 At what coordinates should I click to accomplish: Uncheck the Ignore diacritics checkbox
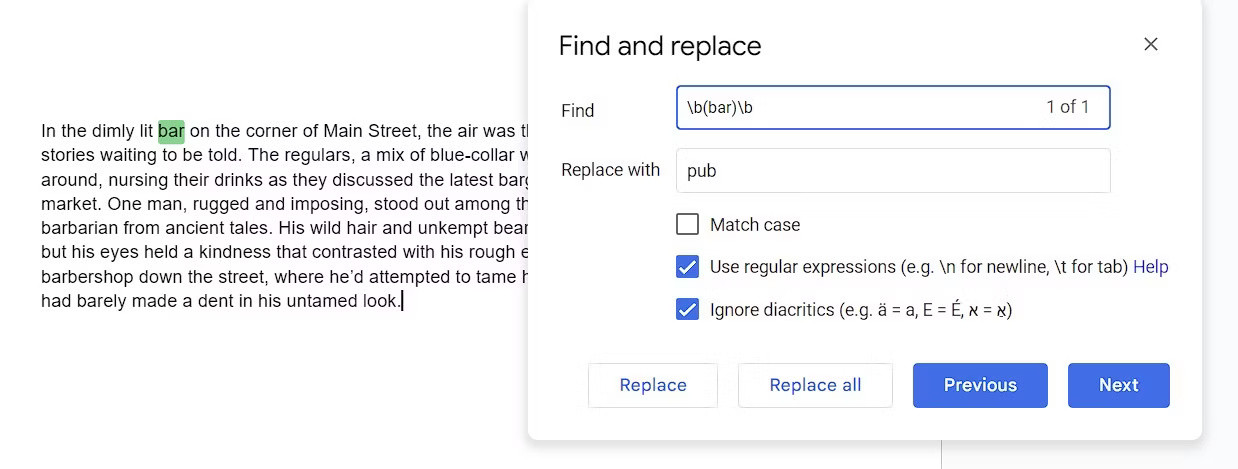687,310
